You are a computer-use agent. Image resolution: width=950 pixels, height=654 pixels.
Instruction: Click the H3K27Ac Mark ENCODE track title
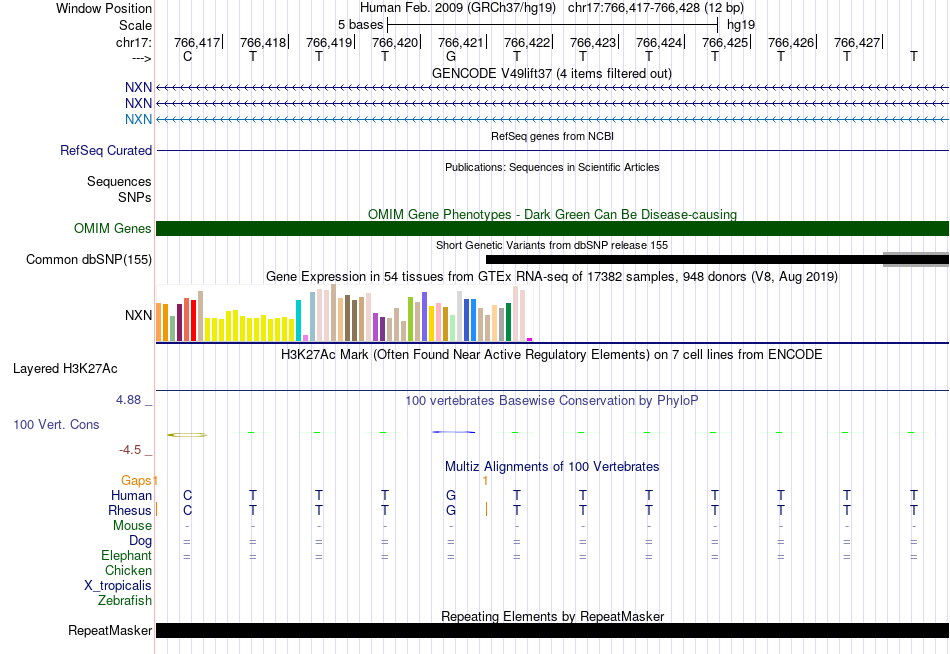[552, 355]
